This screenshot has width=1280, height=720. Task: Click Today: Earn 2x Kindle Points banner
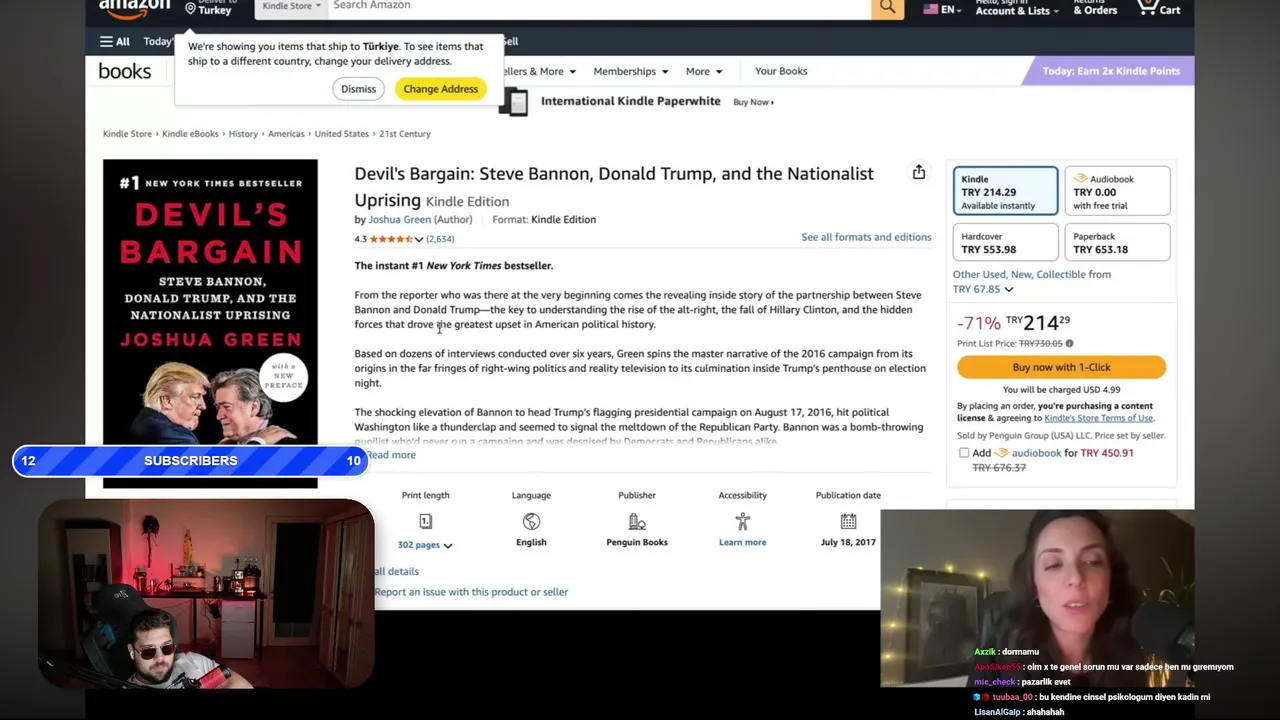click(1110, 71)
